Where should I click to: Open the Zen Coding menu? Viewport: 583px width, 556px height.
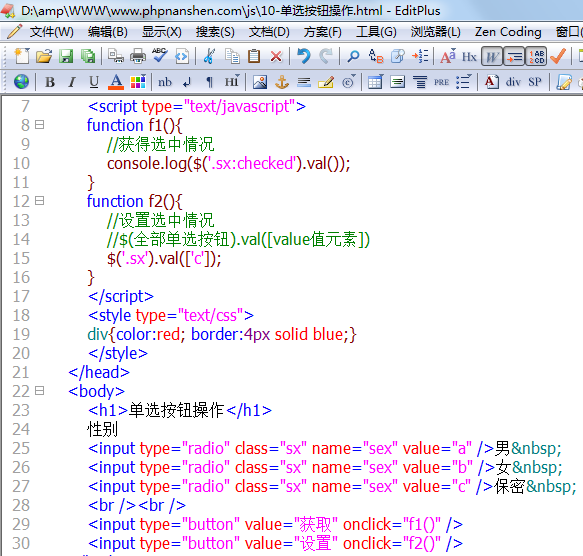(508, 32)
